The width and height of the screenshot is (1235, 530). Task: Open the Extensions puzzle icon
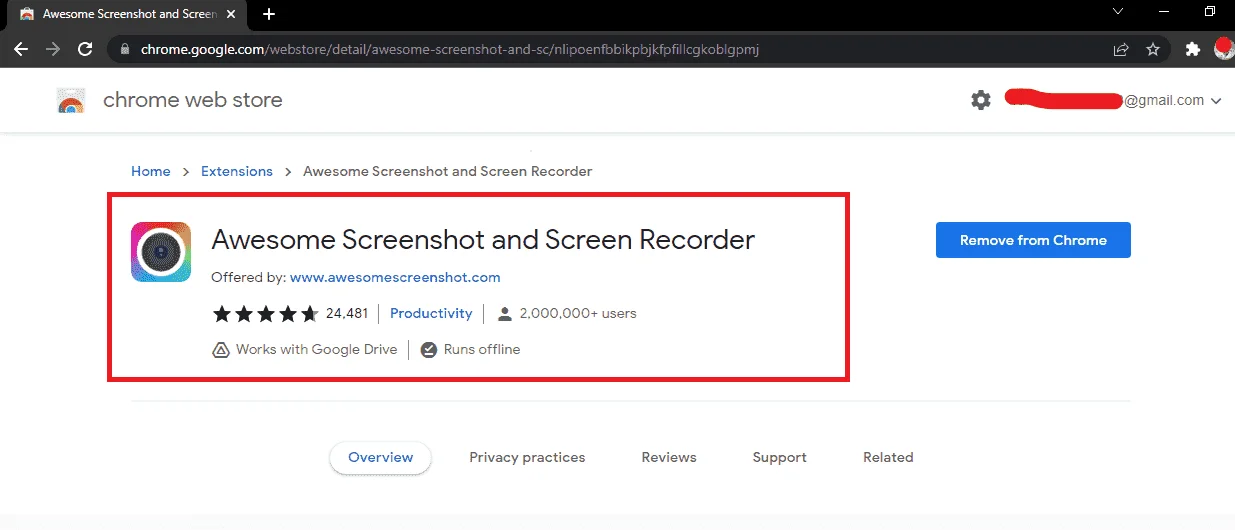1192,49
